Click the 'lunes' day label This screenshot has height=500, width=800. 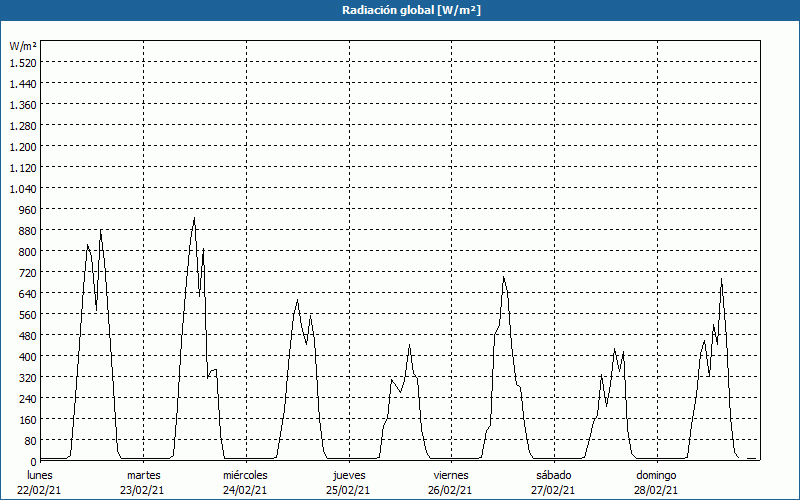(x=40, y=475)
